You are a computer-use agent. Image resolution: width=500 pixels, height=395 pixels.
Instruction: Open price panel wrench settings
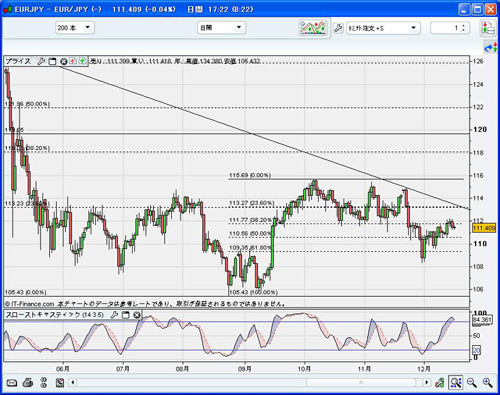click(x=41, y=61)
